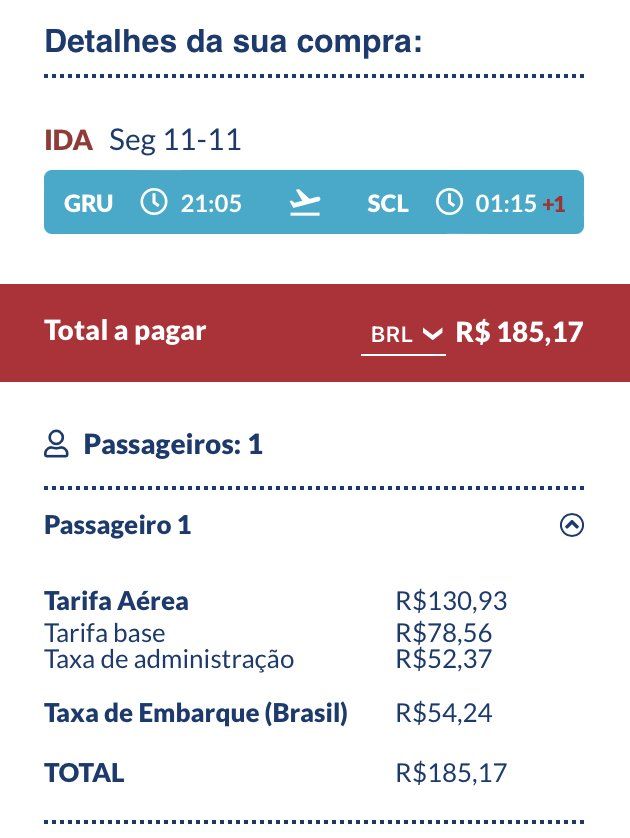Click the white chevron arrow next to BRL

pyautogui.click(x=432, y=334)
